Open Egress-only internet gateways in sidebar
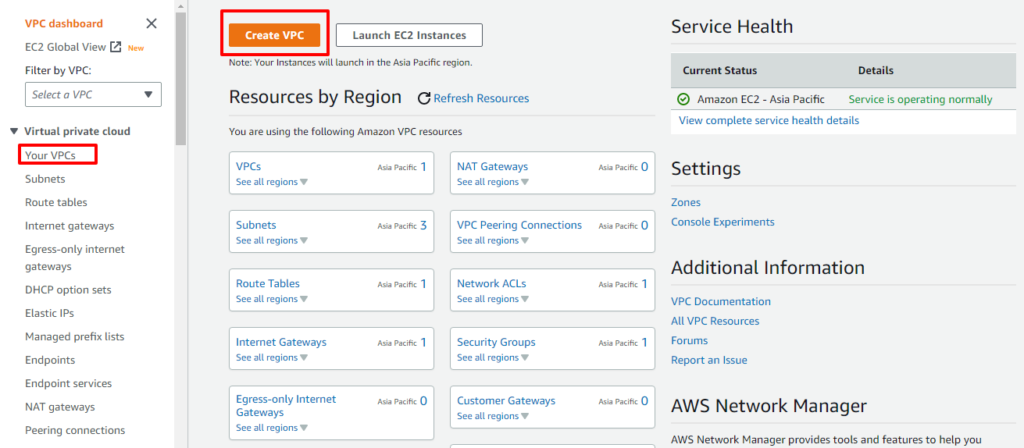The image size is (1024, 448). [74, 258]
